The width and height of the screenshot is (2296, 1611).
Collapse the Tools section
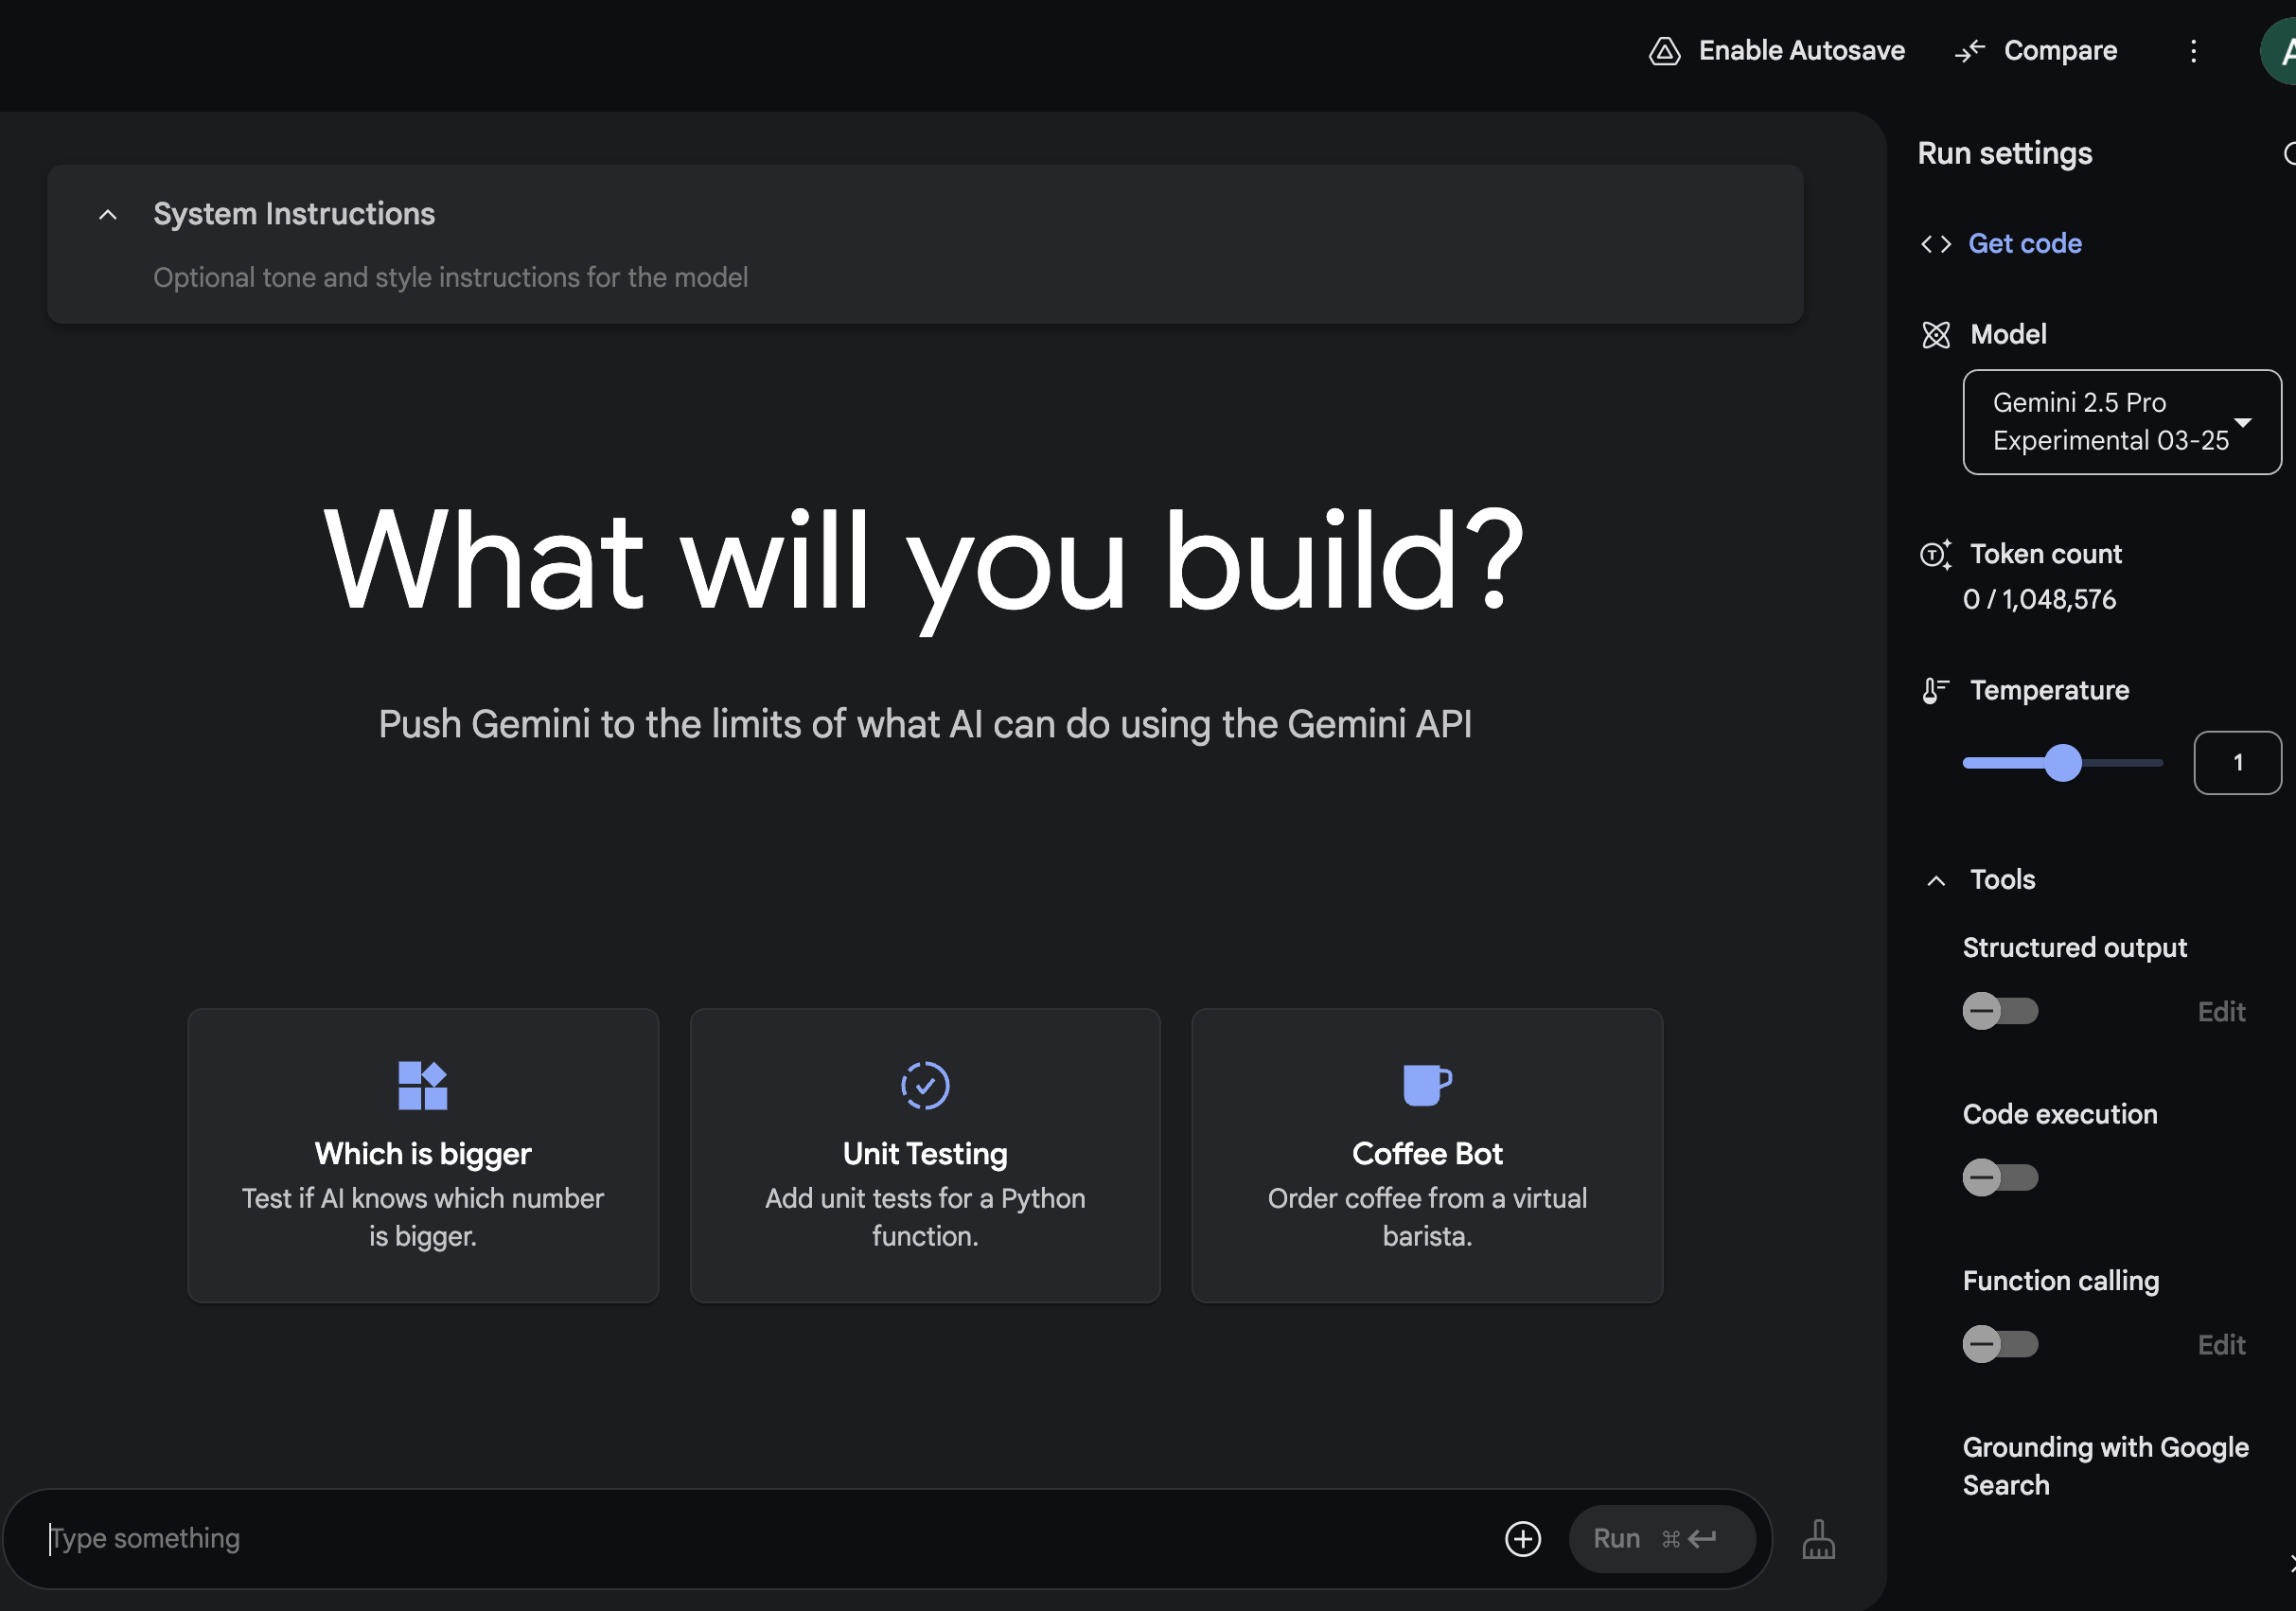click(x=1936, y=880)
